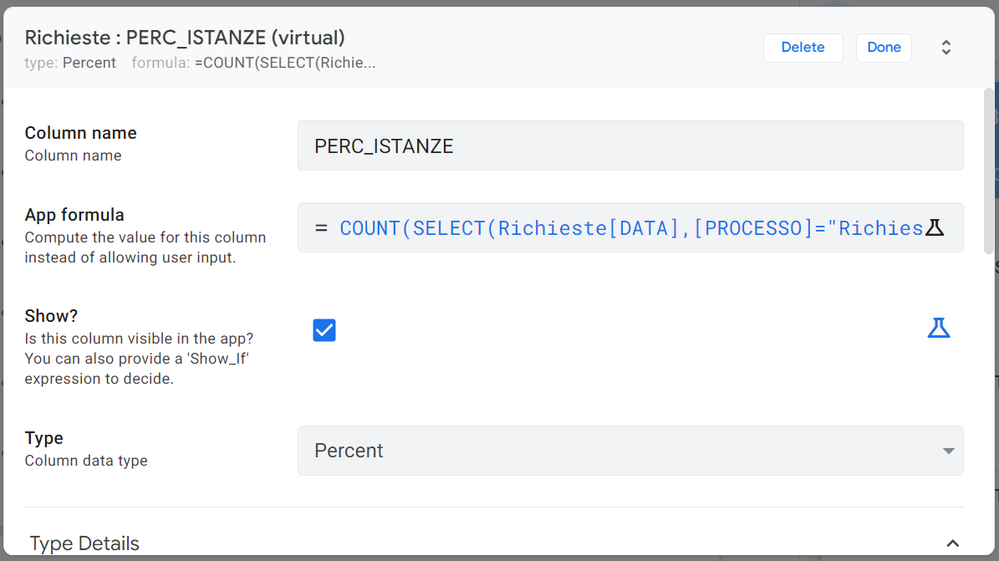Viewport: 999px width, 561px height.
Task: Click the Type Details heading
Action: tap(84, 543)
